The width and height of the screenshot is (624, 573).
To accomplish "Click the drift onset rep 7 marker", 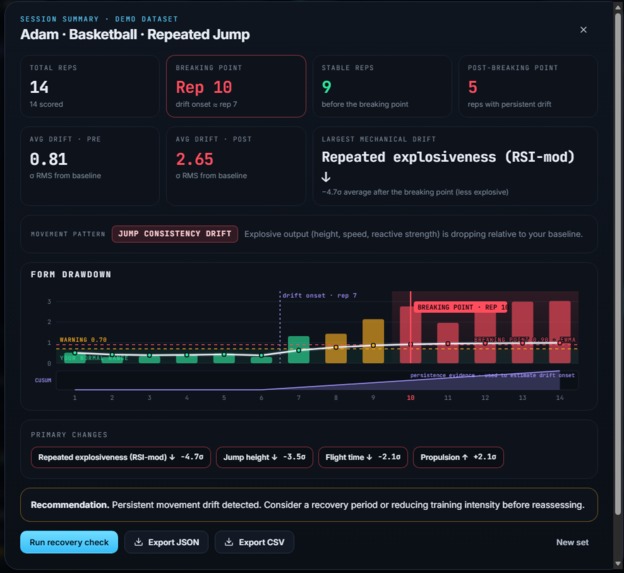I will (x=320, y=295).
